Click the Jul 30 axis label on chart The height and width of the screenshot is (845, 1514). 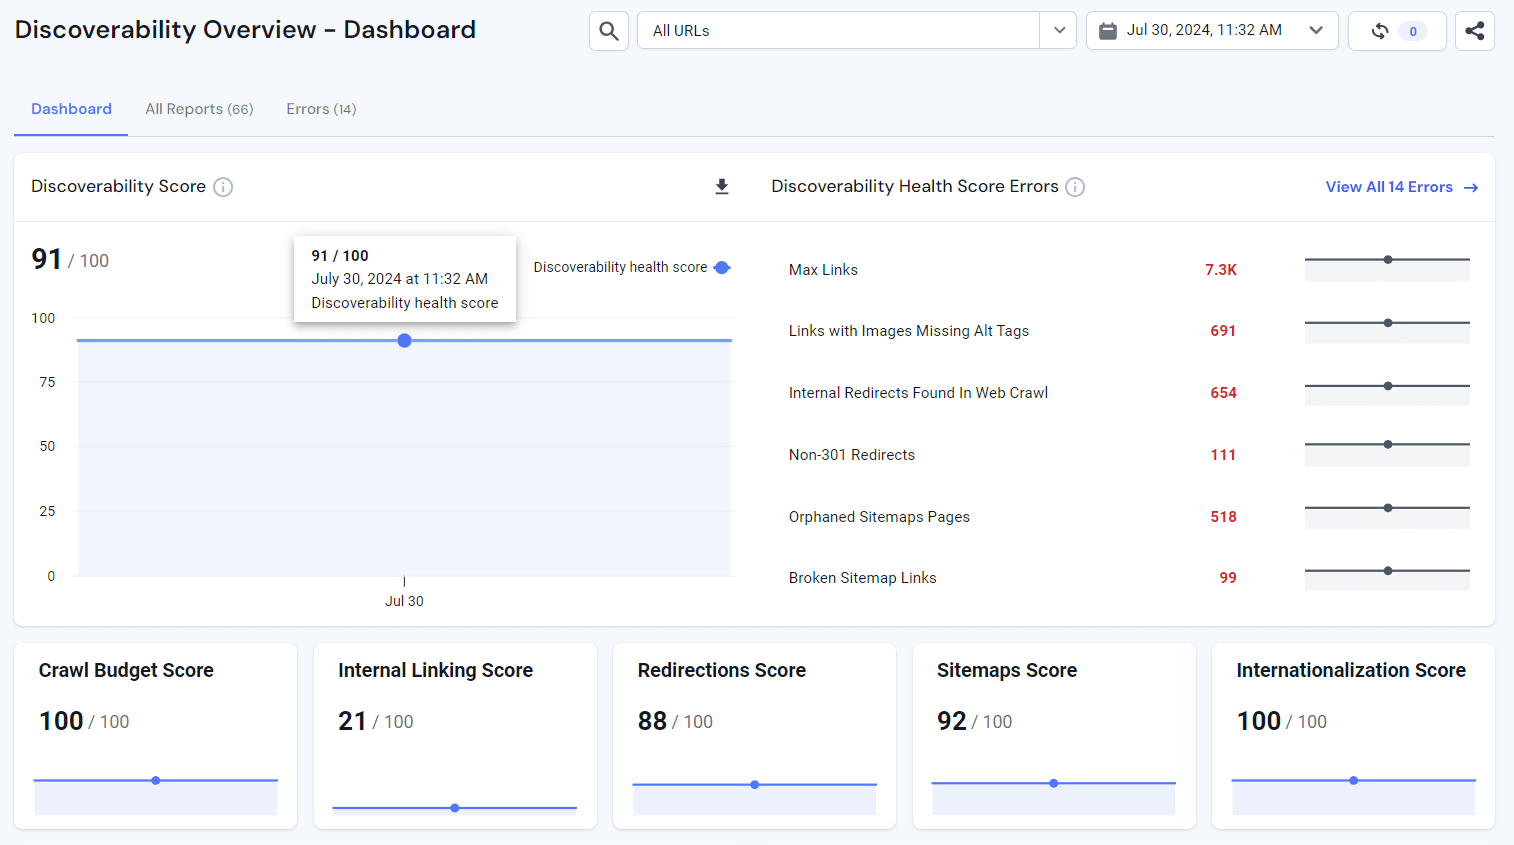pos(404,601)
